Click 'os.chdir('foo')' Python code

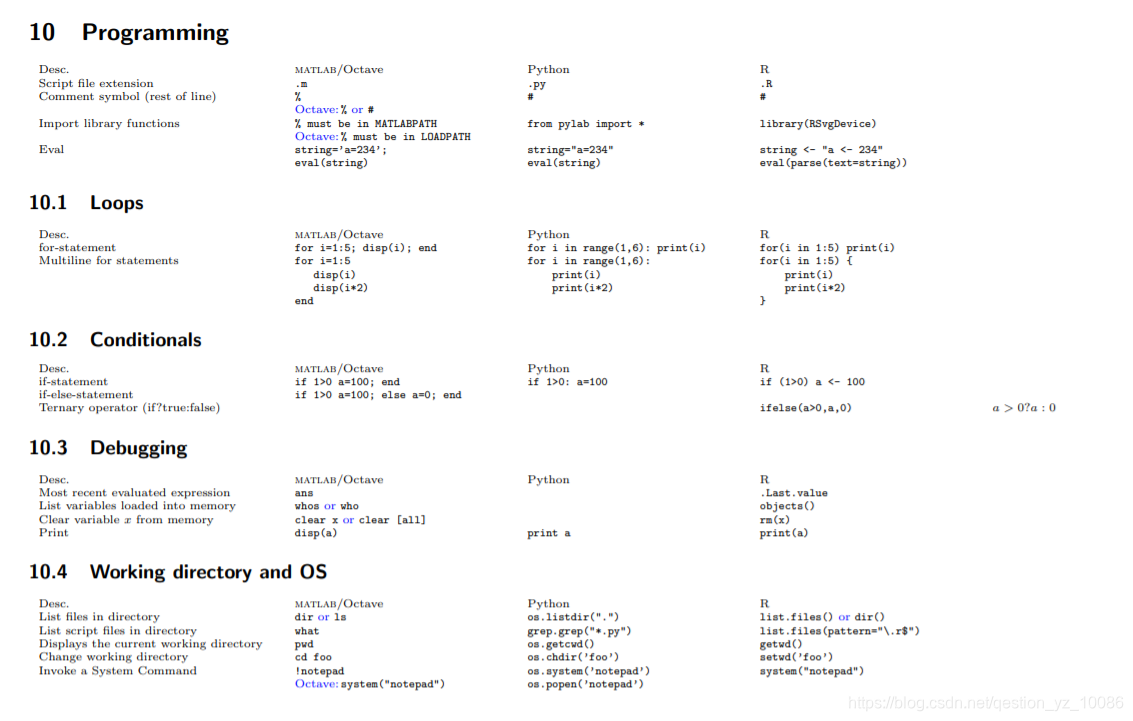[573, 657]
